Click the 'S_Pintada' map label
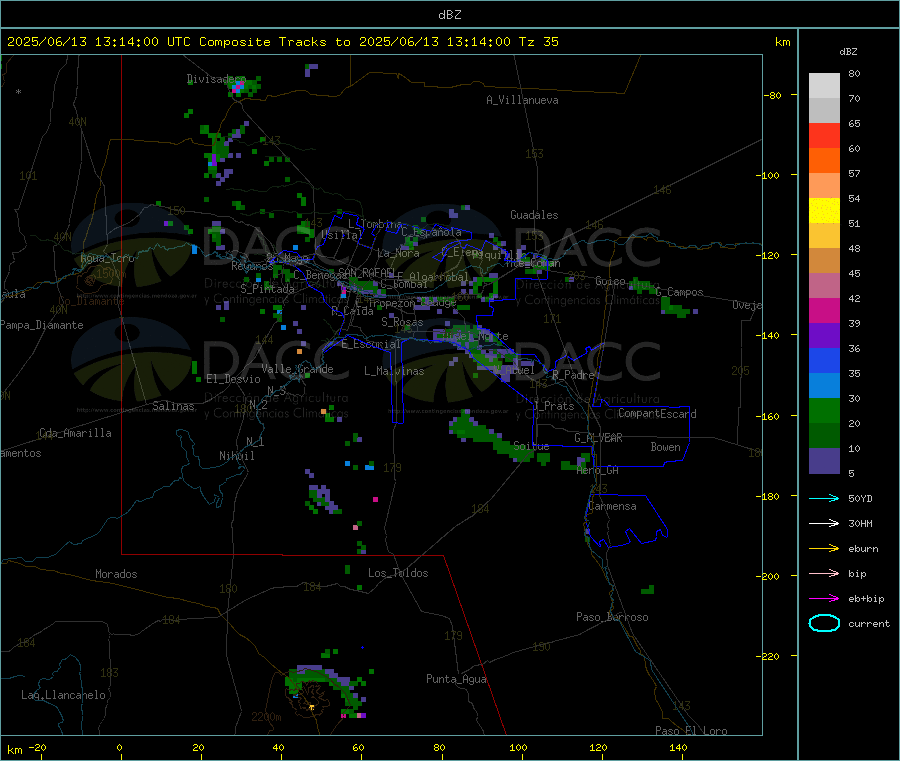The image size is (900, 761). tap(267, 289)
